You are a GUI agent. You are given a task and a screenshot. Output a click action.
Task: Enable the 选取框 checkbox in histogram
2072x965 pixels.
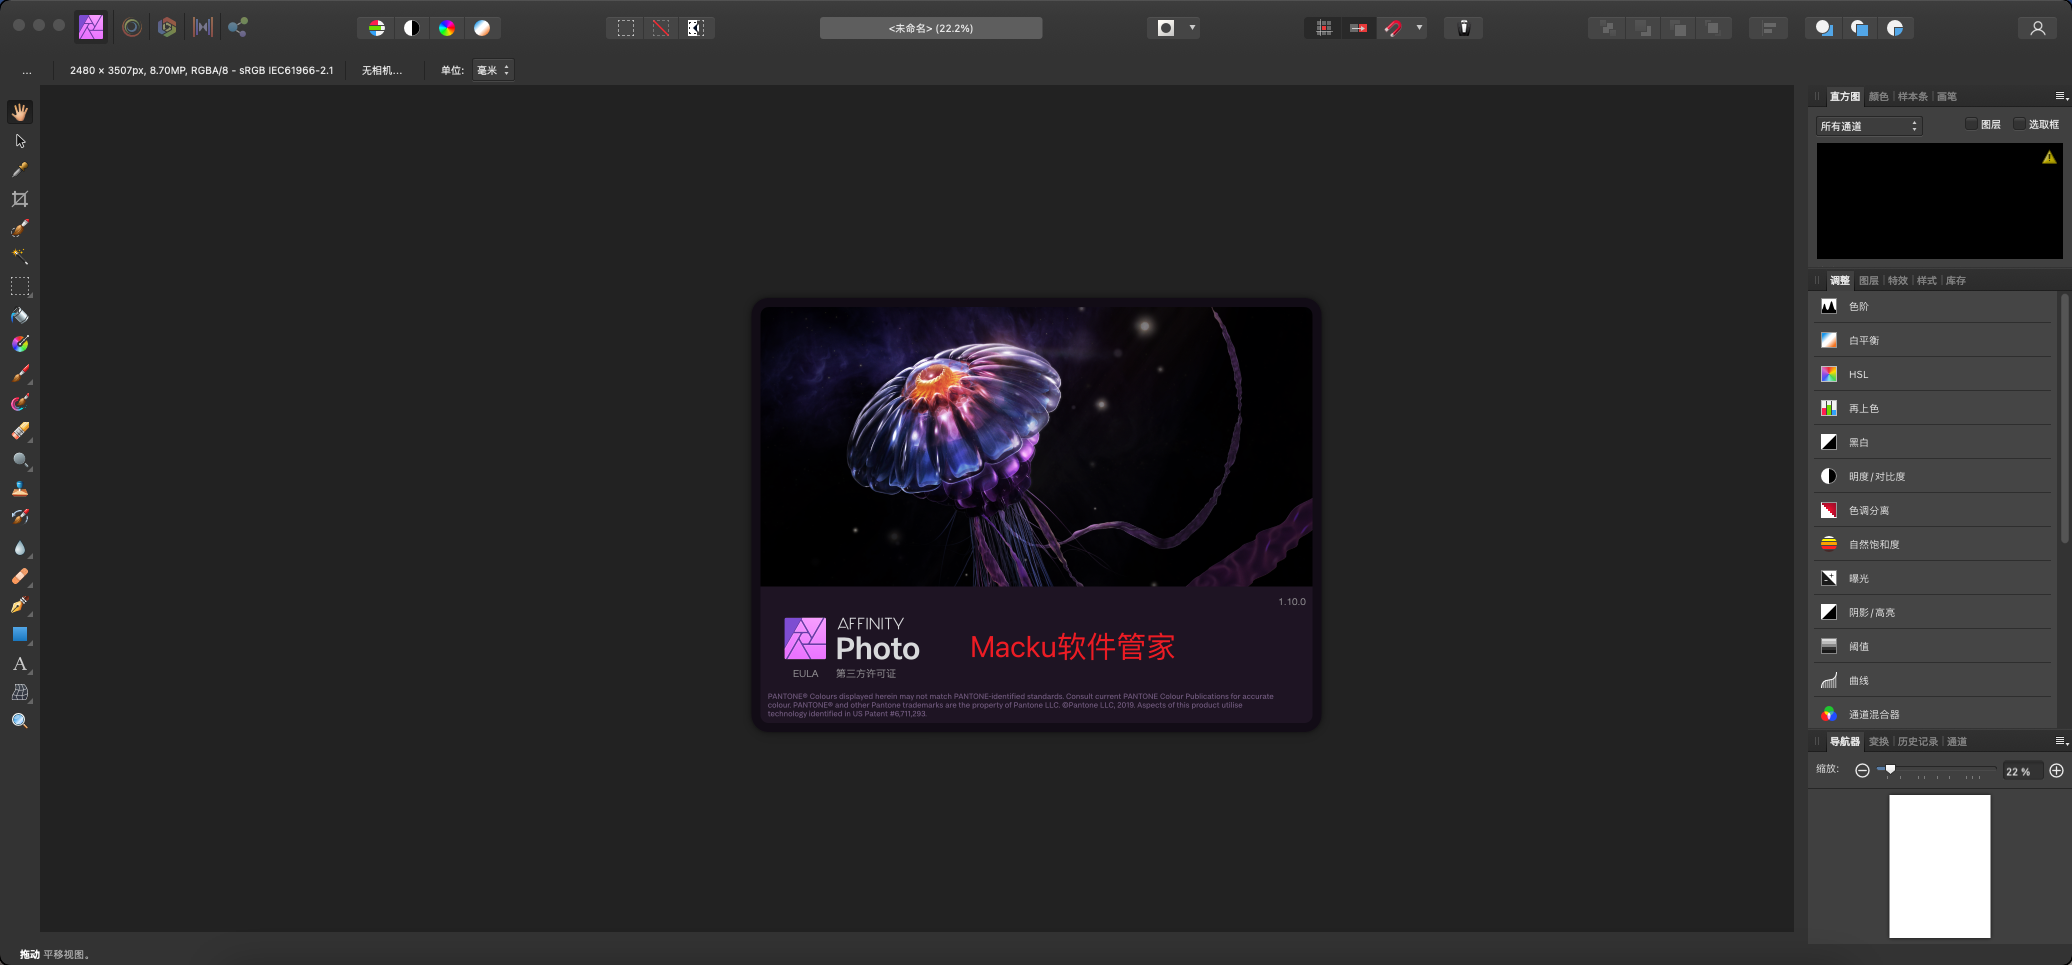2019,124
